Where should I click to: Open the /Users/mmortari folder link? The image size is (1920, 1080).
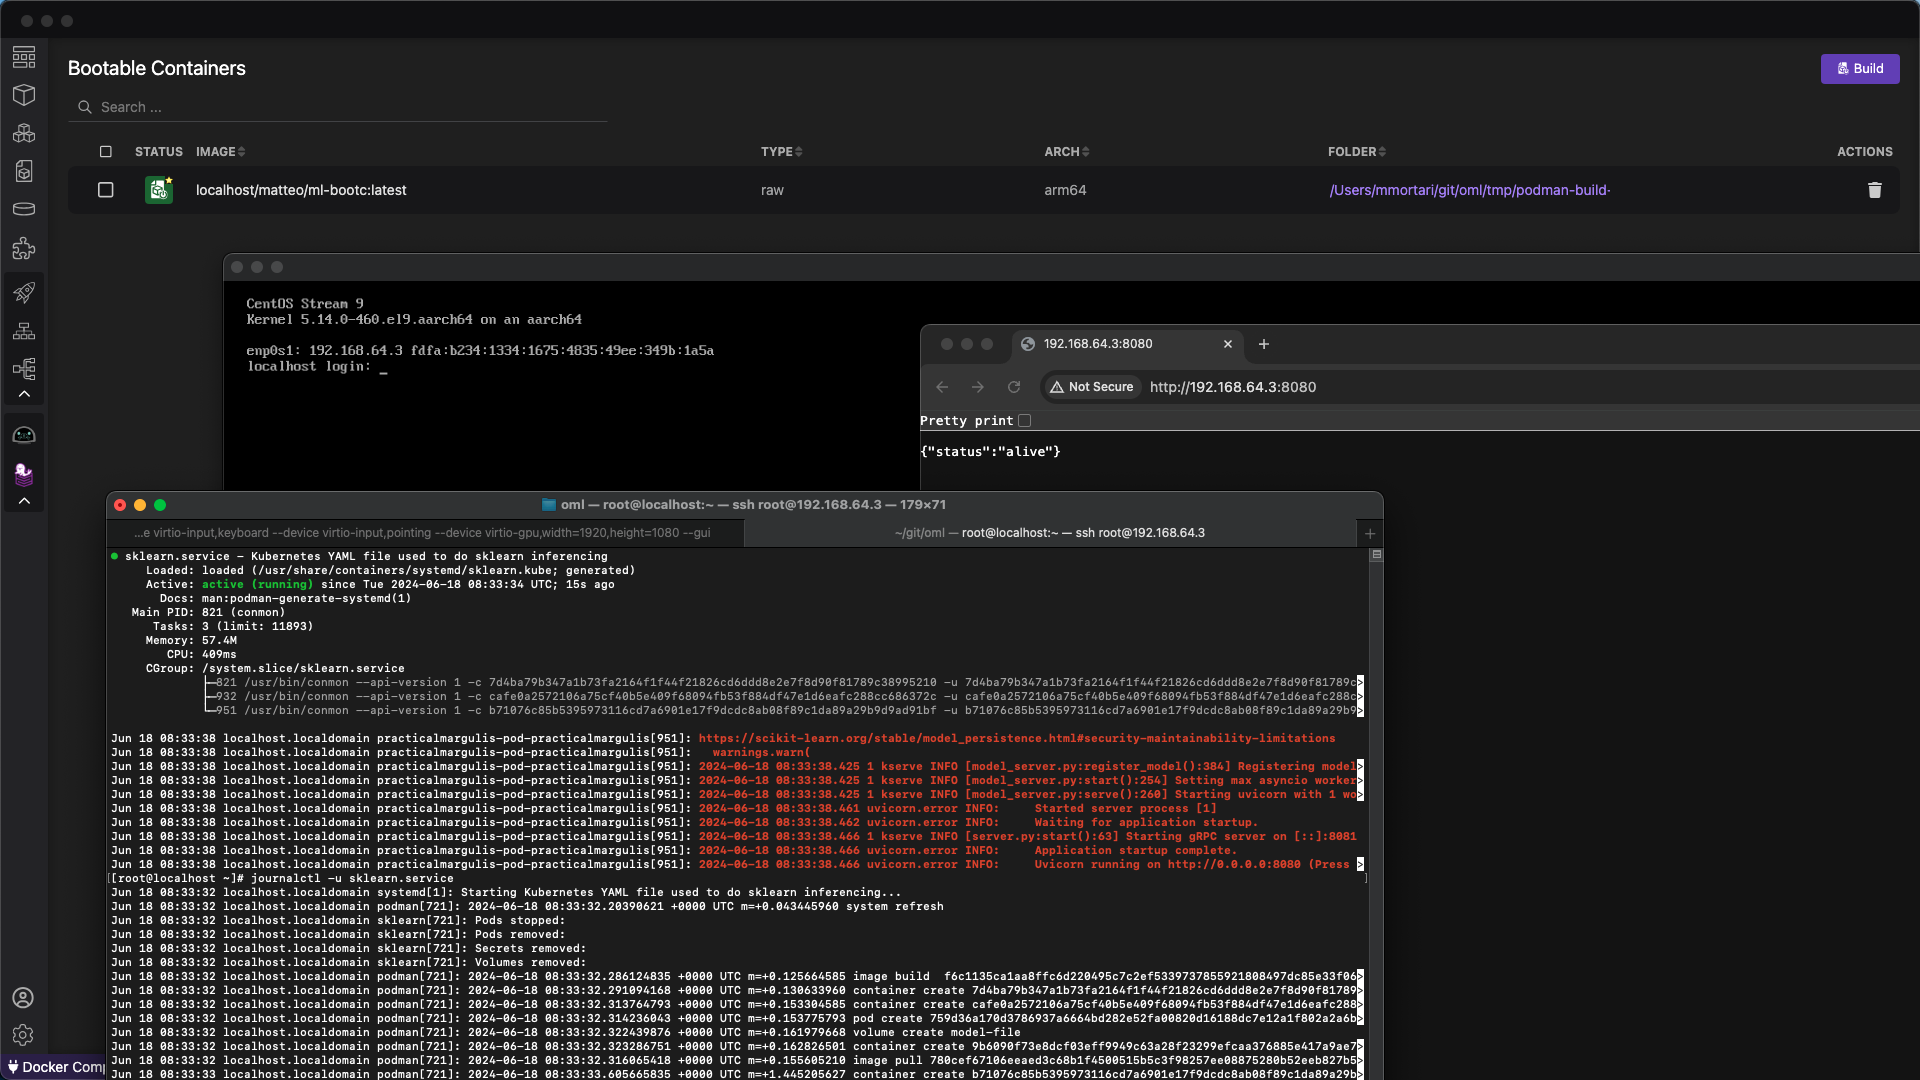pos(1469,190)
